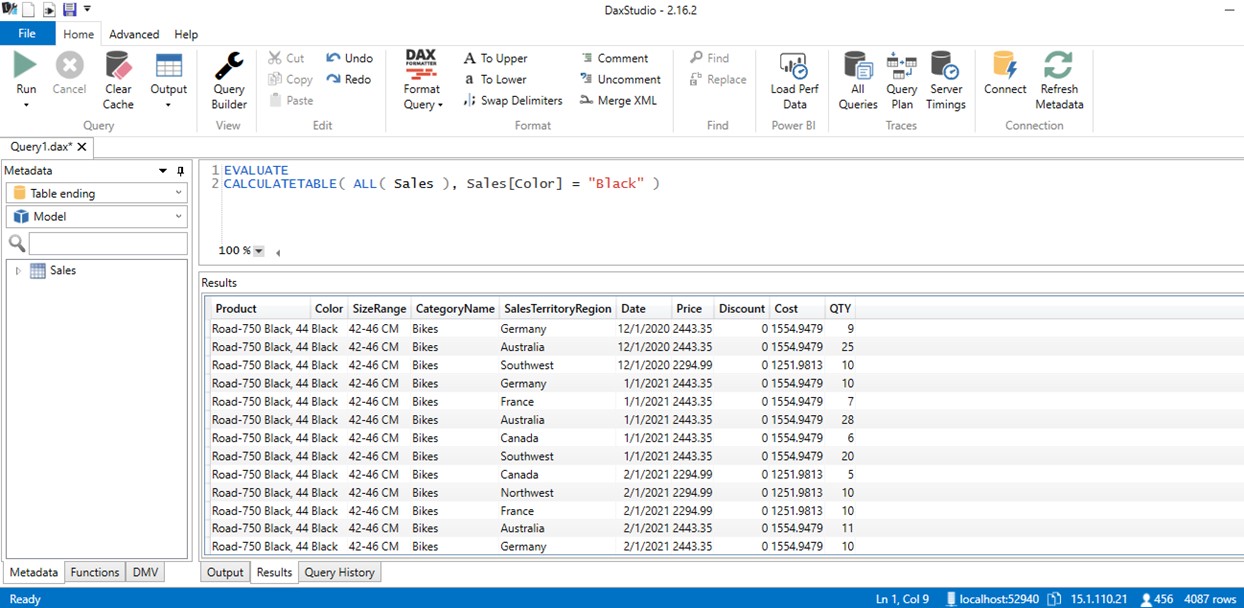Toggle the Query Plan trace

902,80
